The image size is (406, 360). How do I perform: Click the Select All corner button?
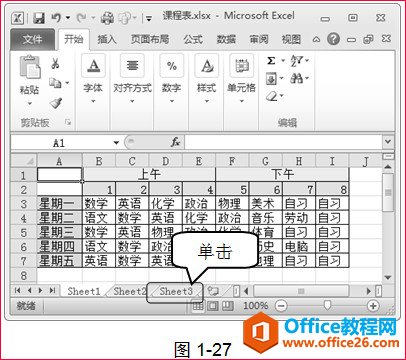coord(24,161)
